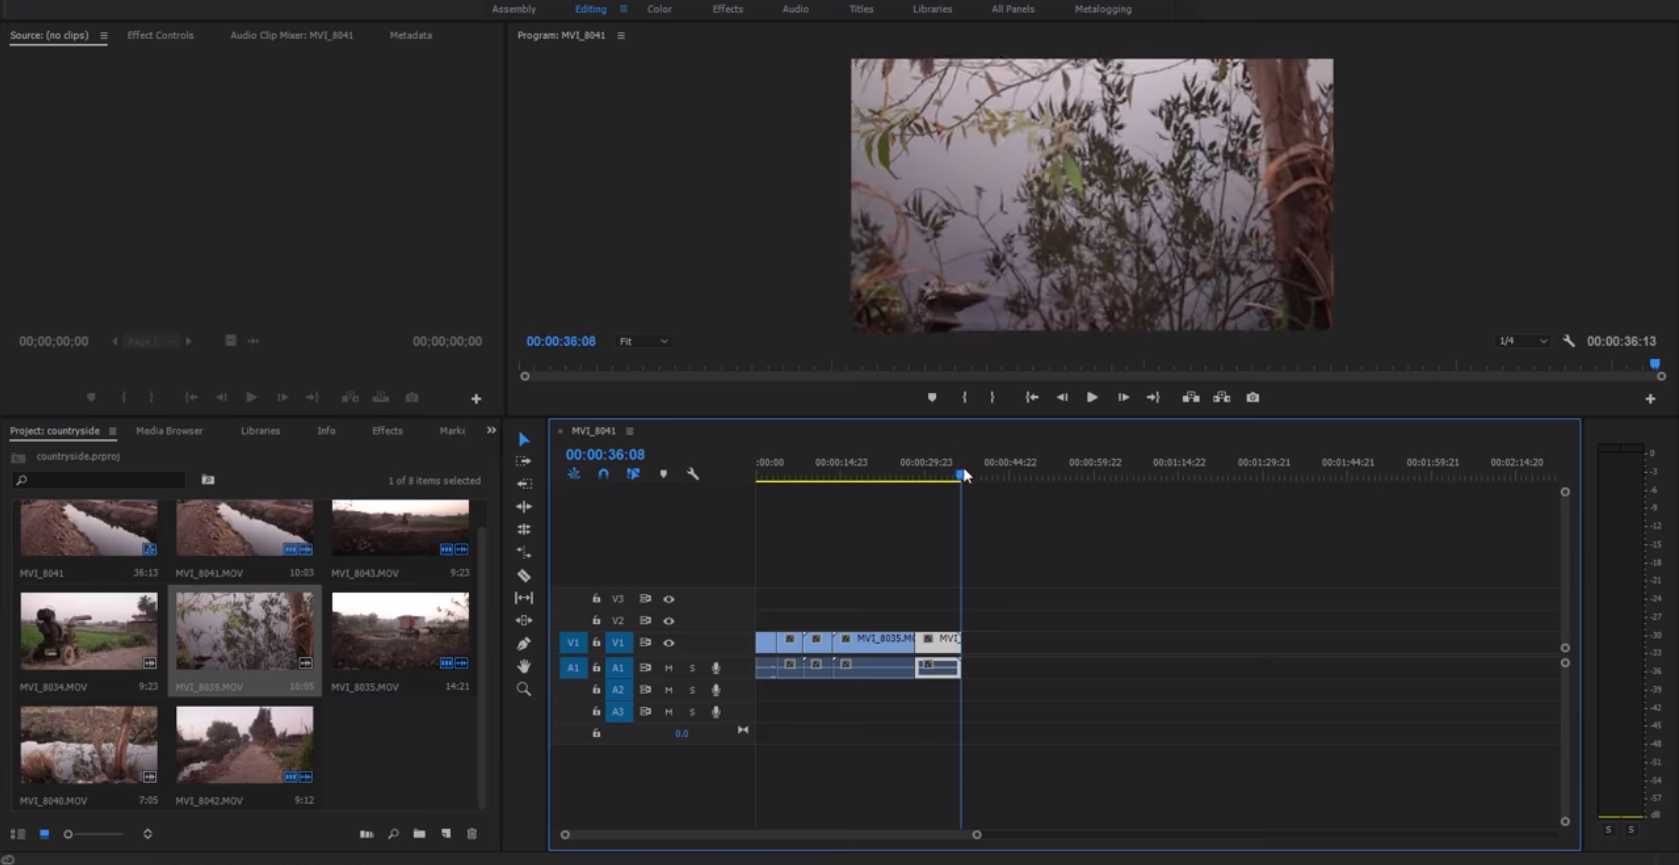Open Program monitor Button Editor plus
Image resolution: width=1679 pixels, height=865 pixels.
(x=1650, y=399)
